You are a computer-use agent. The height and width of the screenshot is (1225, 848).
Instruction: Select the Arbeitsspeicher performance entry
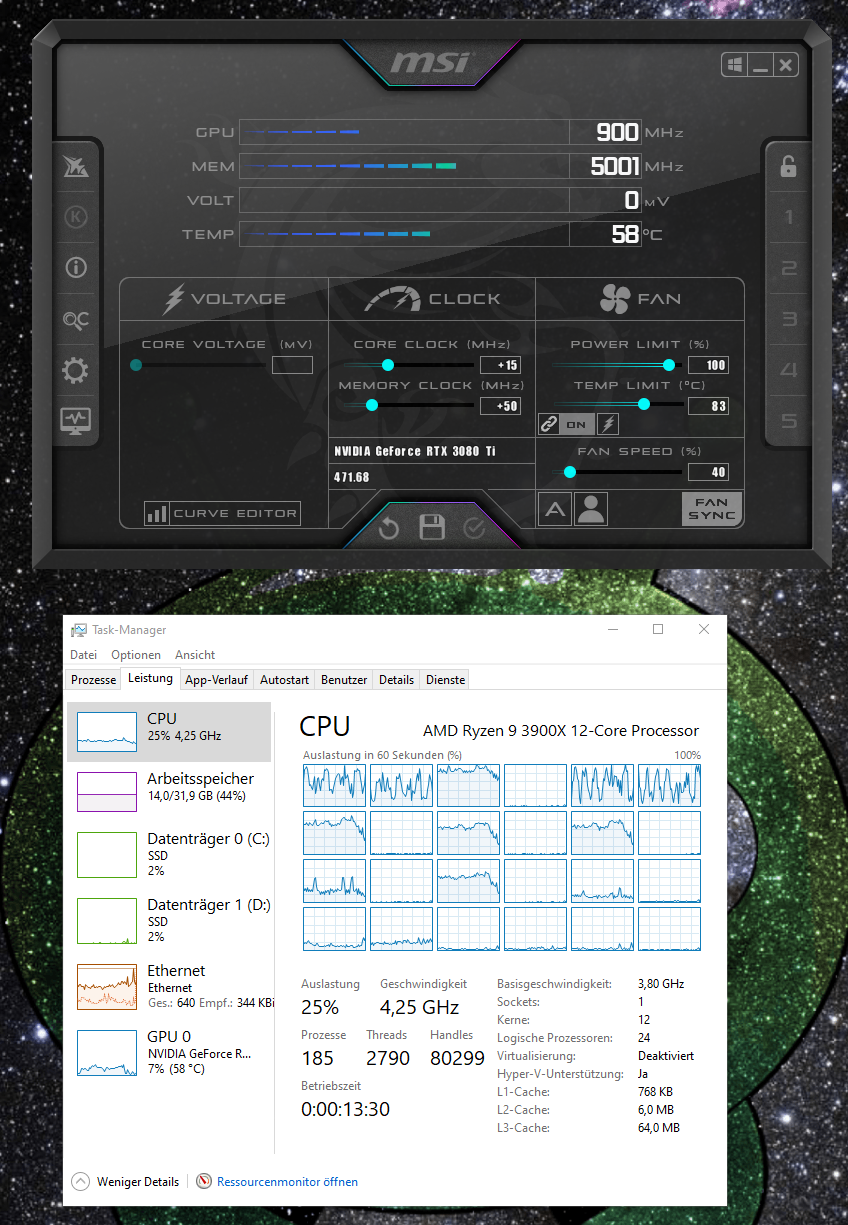click(169, 791)
